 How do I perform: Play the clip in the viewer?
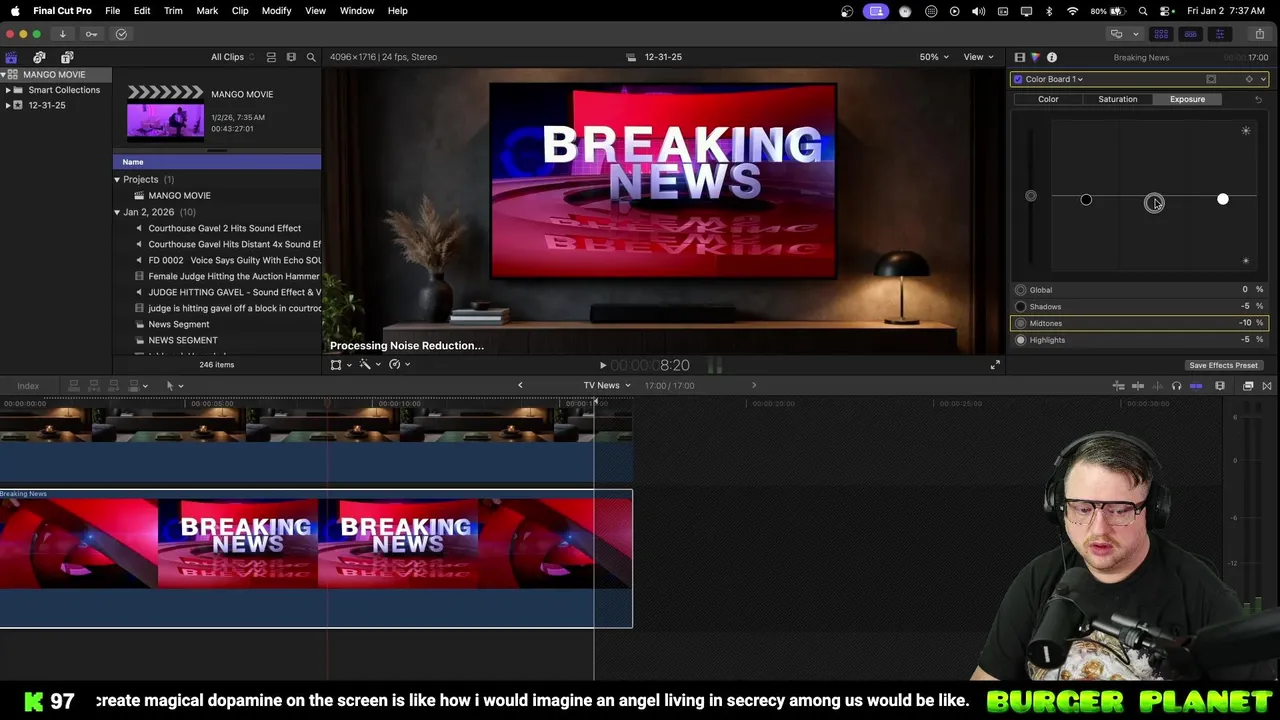602,366
